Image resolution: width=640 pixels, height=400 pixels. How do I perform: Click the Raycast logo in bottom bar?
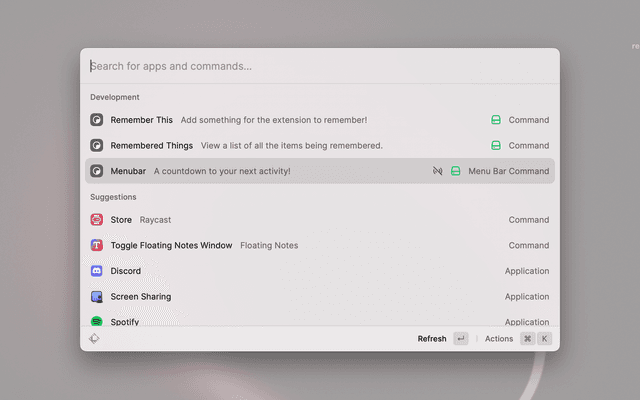(x=94, y=339)
